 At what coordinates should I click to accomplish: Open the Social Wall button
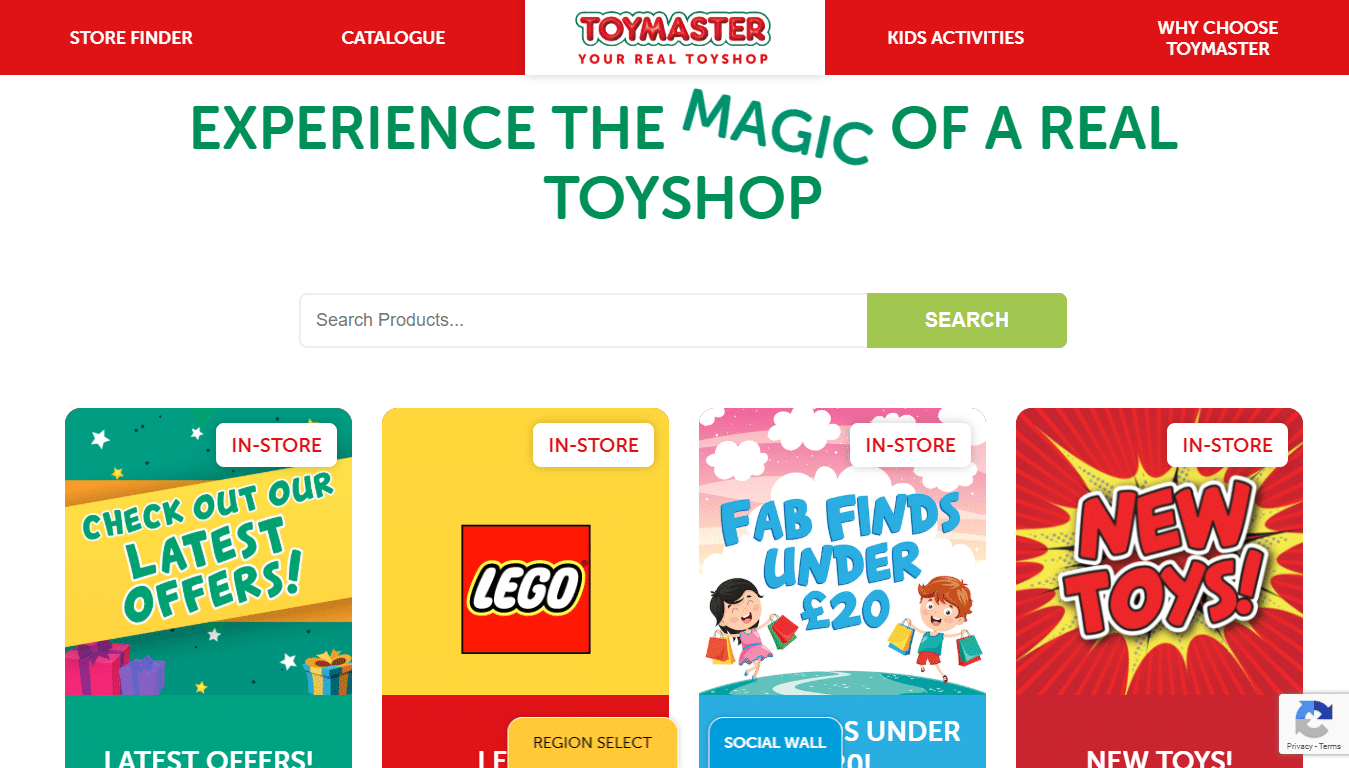pos(775,743)
